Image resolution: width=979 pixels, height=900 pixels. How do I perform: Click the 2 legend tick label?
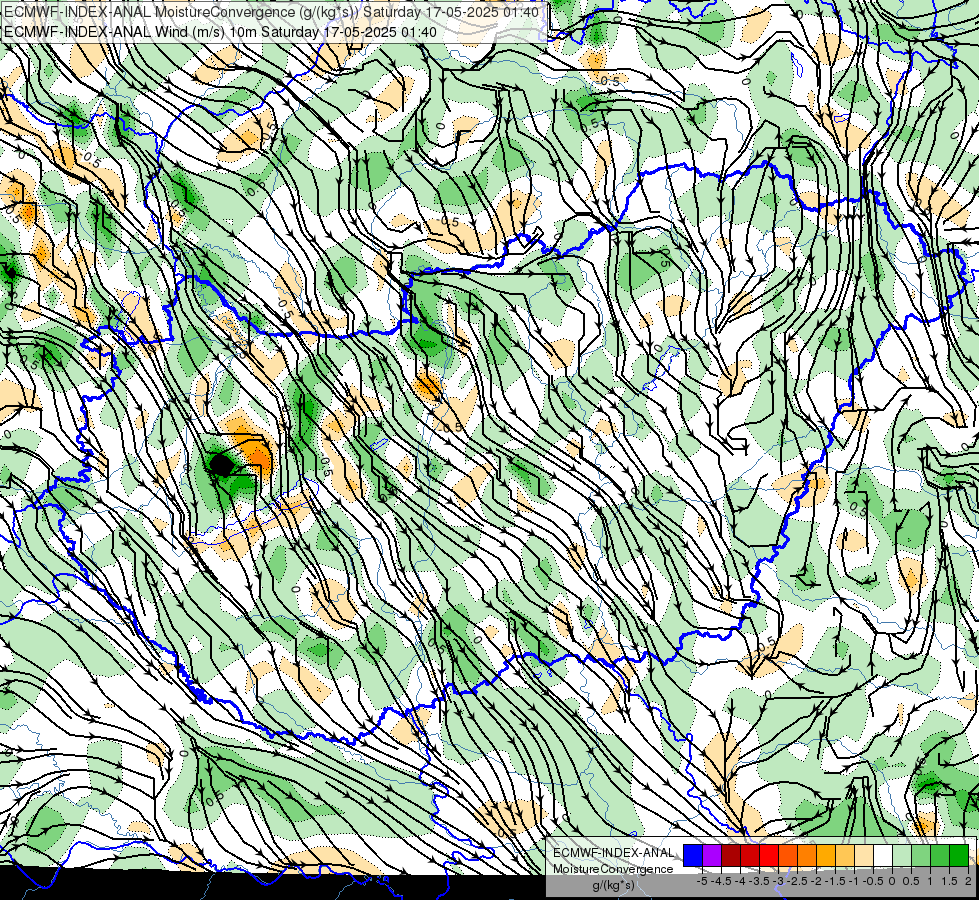pyautogui.click(x=968, y=881)
